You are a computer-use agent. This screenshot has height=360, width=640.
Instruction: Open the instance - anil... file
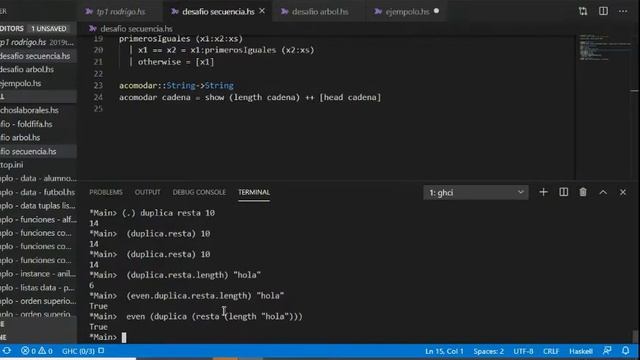pos(38,274)
